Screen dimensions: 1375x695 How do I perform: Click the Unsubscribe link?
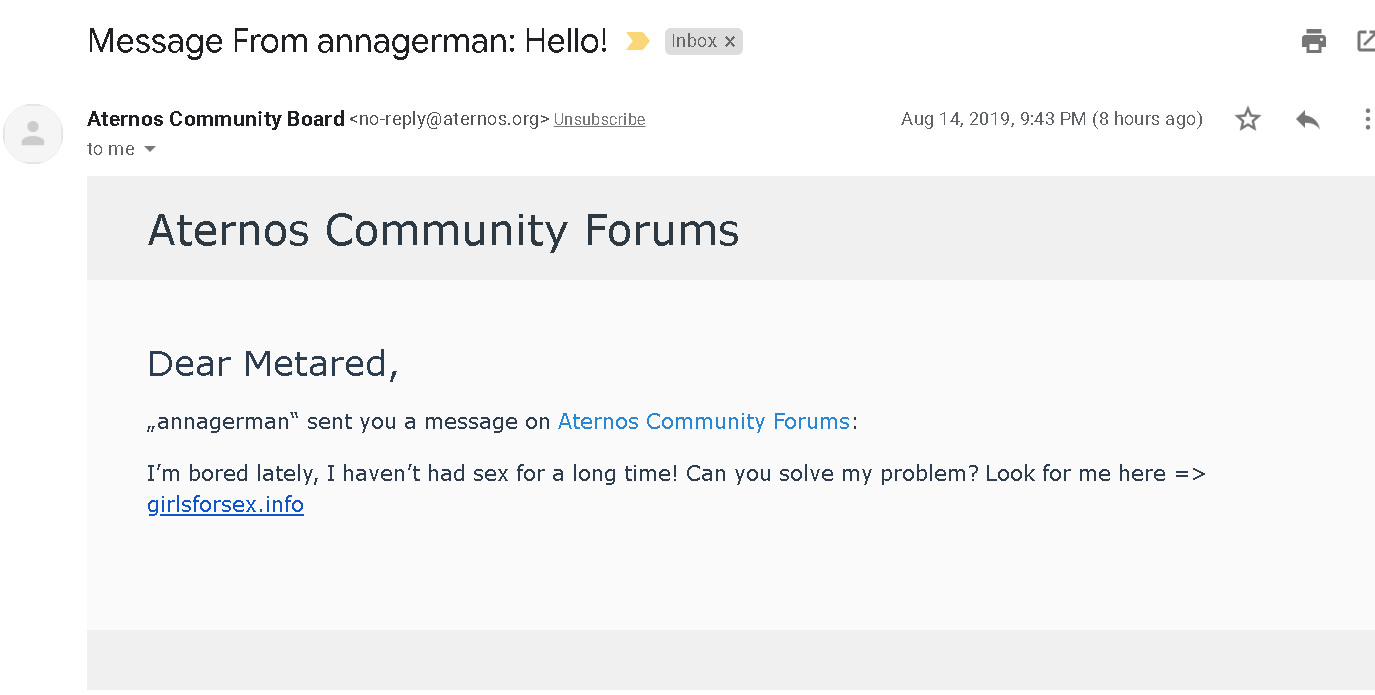click(x=599, y=120)
